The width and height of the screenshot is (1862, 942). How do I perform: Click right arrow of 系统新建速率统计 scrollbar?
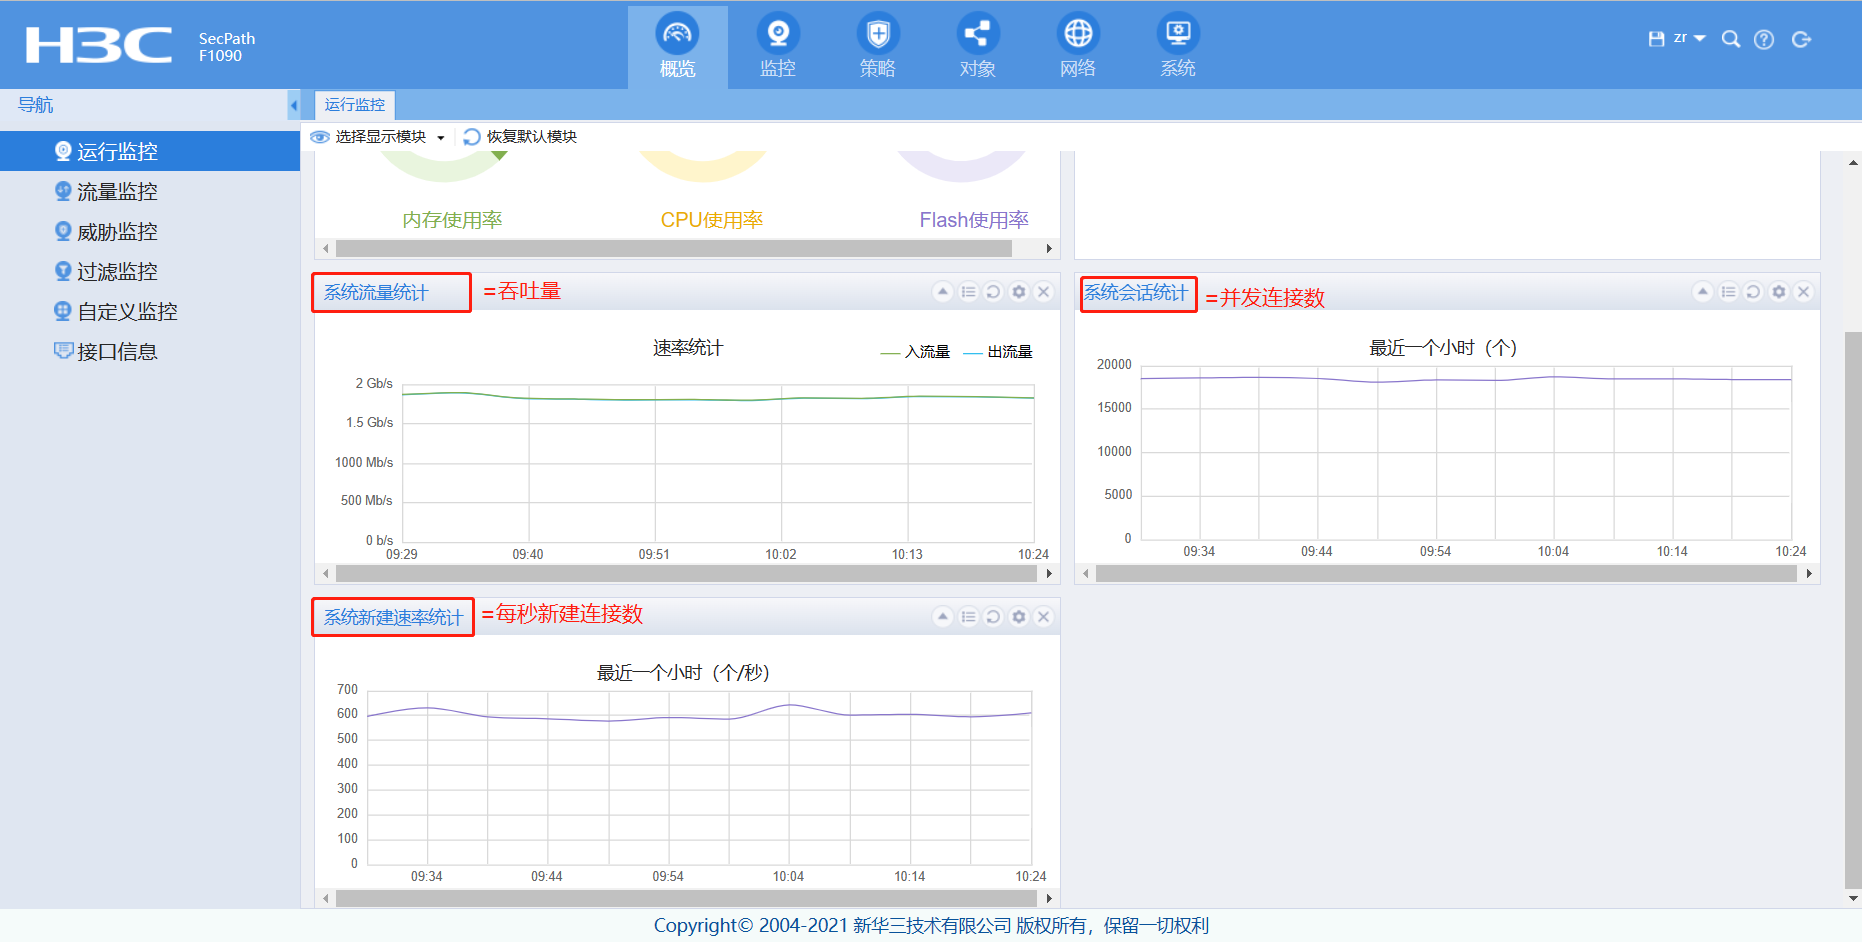coord(1049,898)
